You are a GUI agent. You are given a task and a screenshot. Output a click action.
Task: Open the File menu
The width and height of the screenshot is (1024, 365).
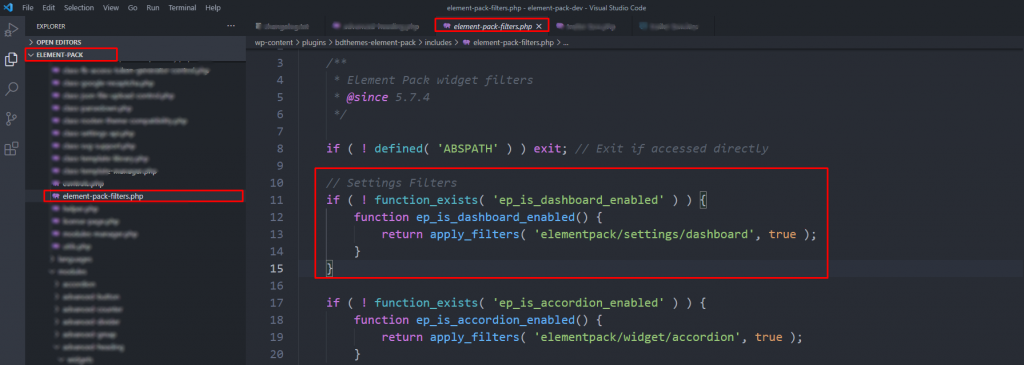click(28, 8)
